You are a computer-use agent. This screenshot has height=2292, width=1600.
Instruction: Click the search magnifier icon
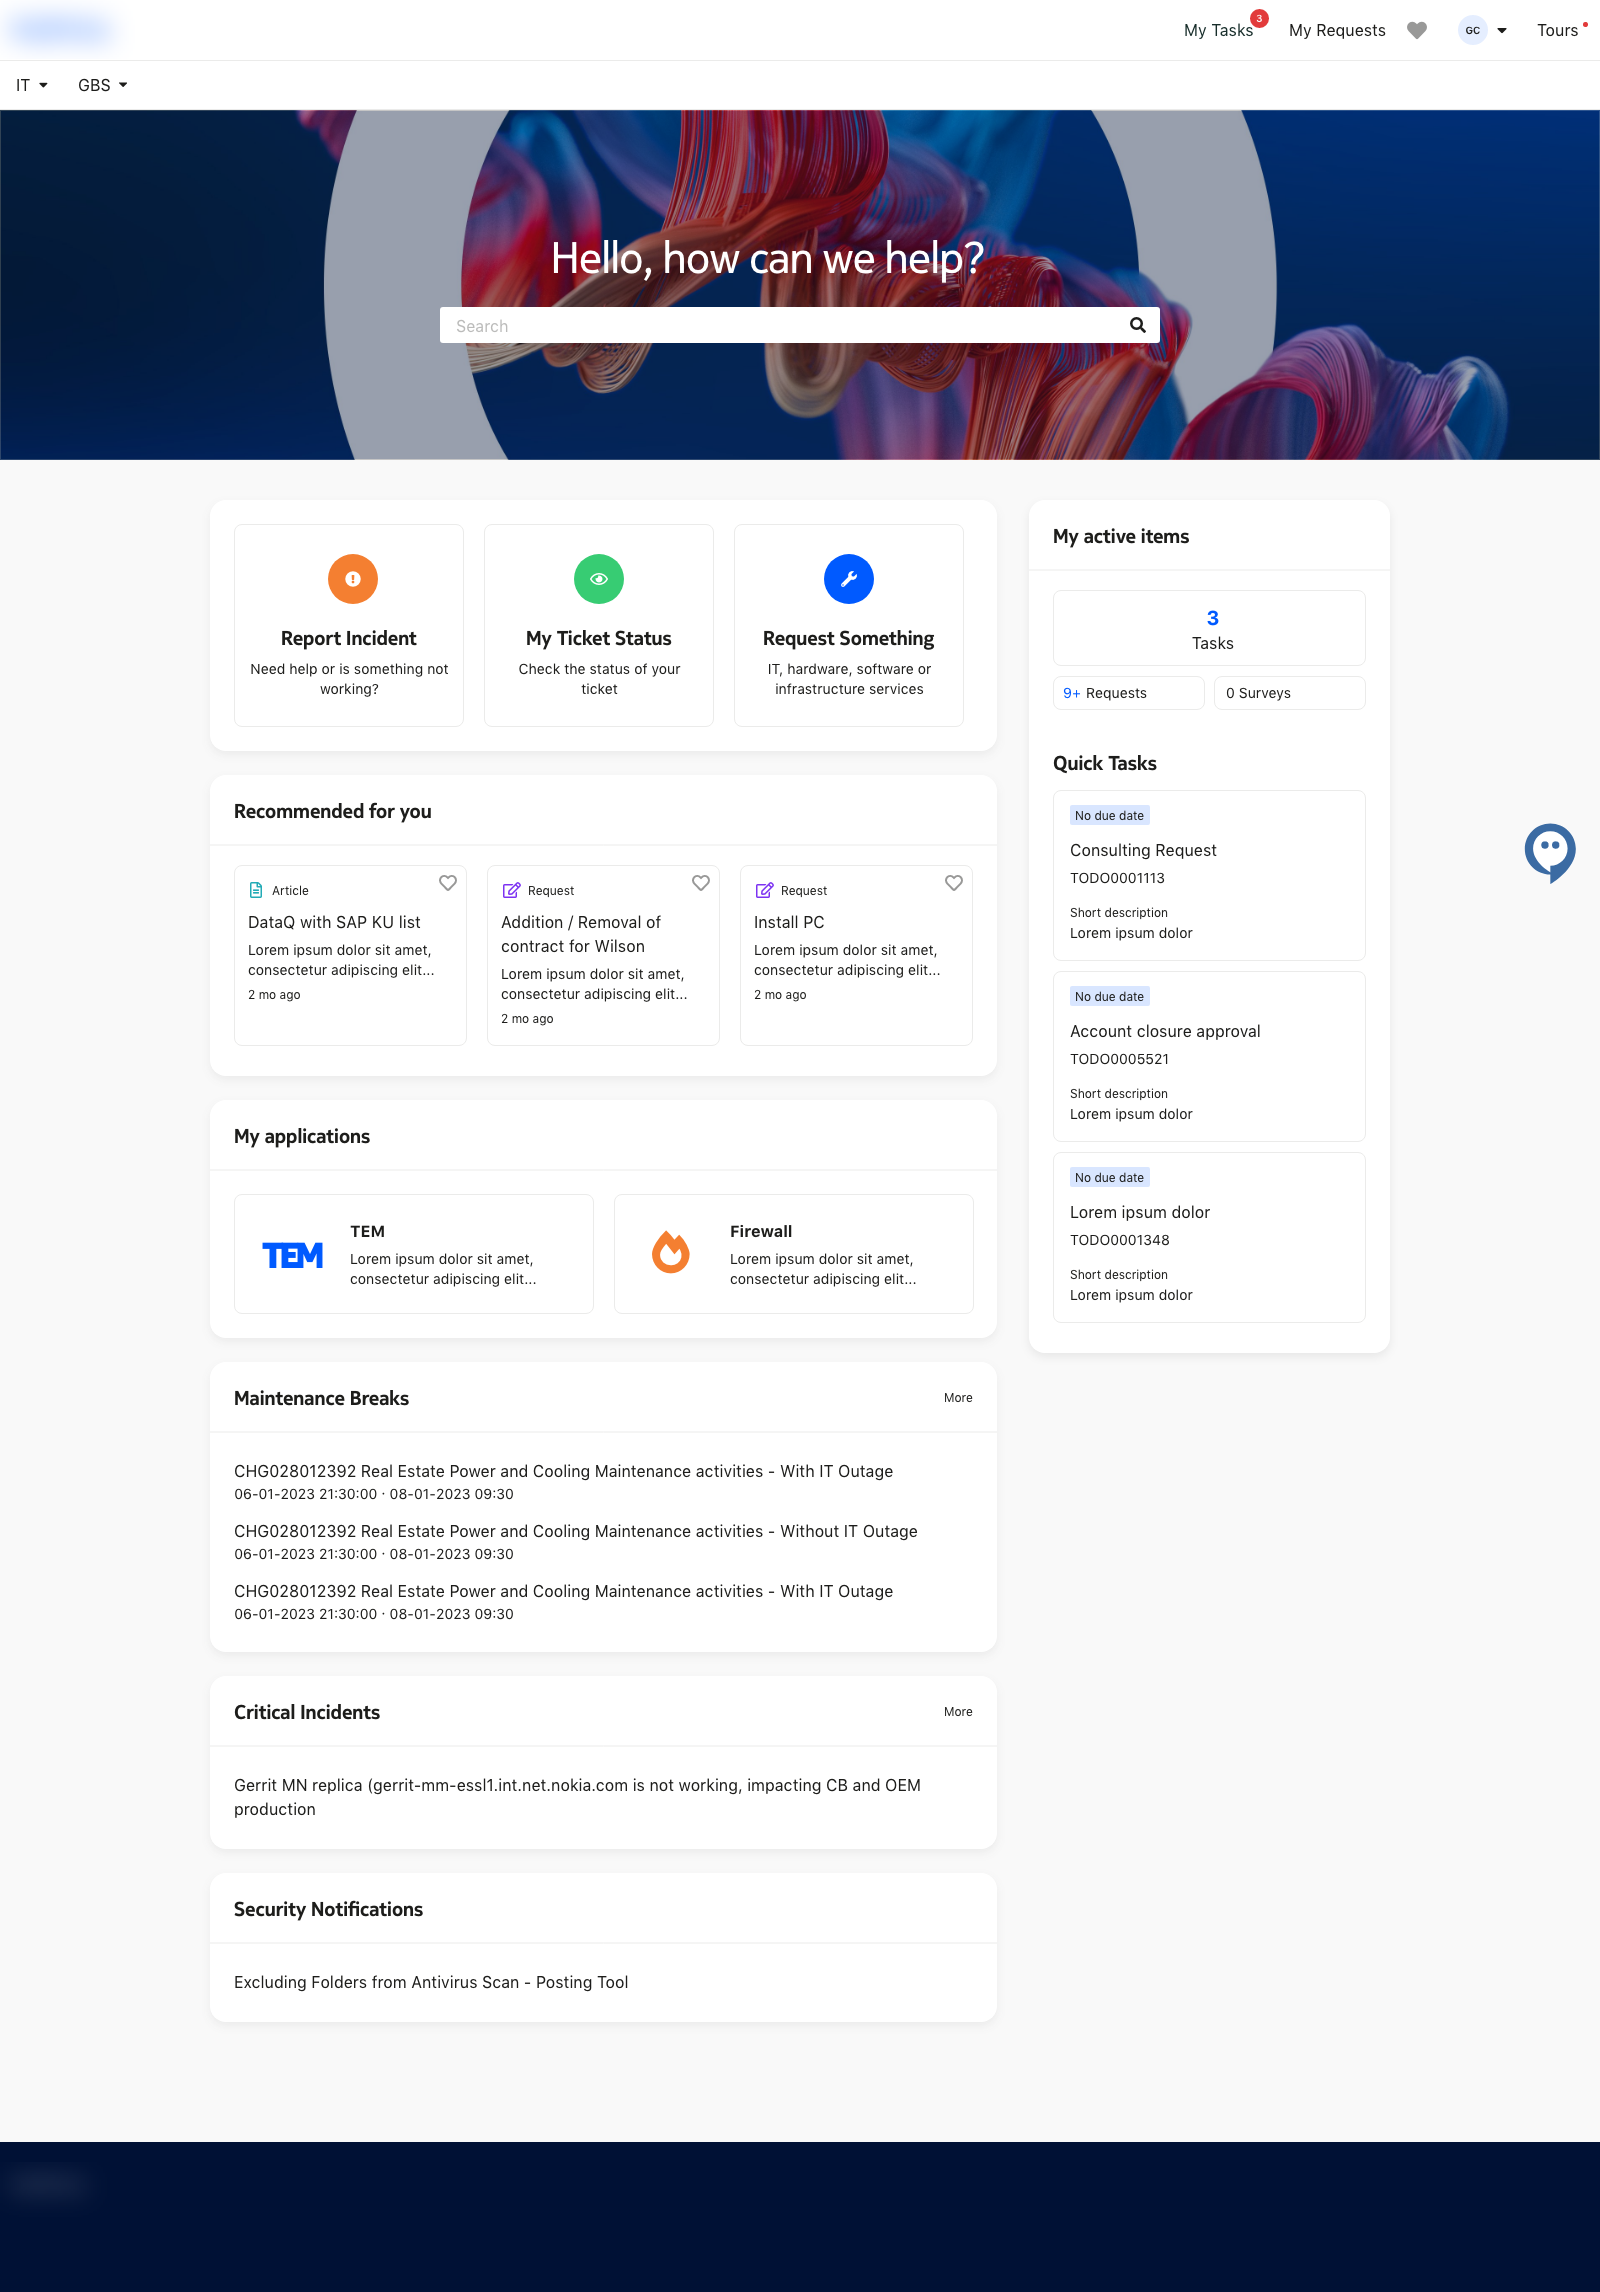click(x=1137, y=325)
